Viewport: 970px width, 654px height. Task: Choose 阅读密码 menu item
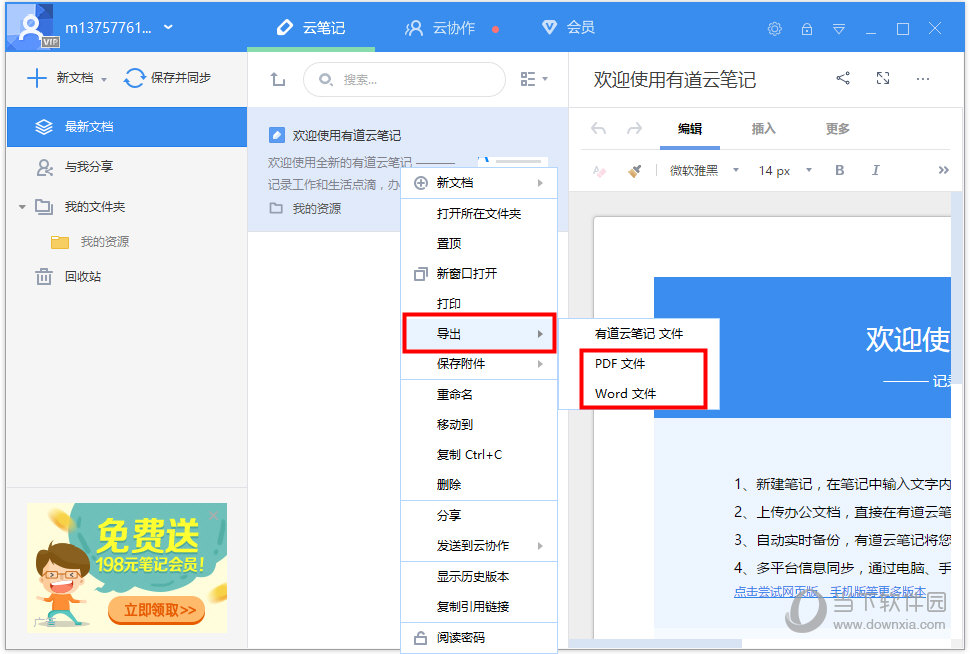479,638
